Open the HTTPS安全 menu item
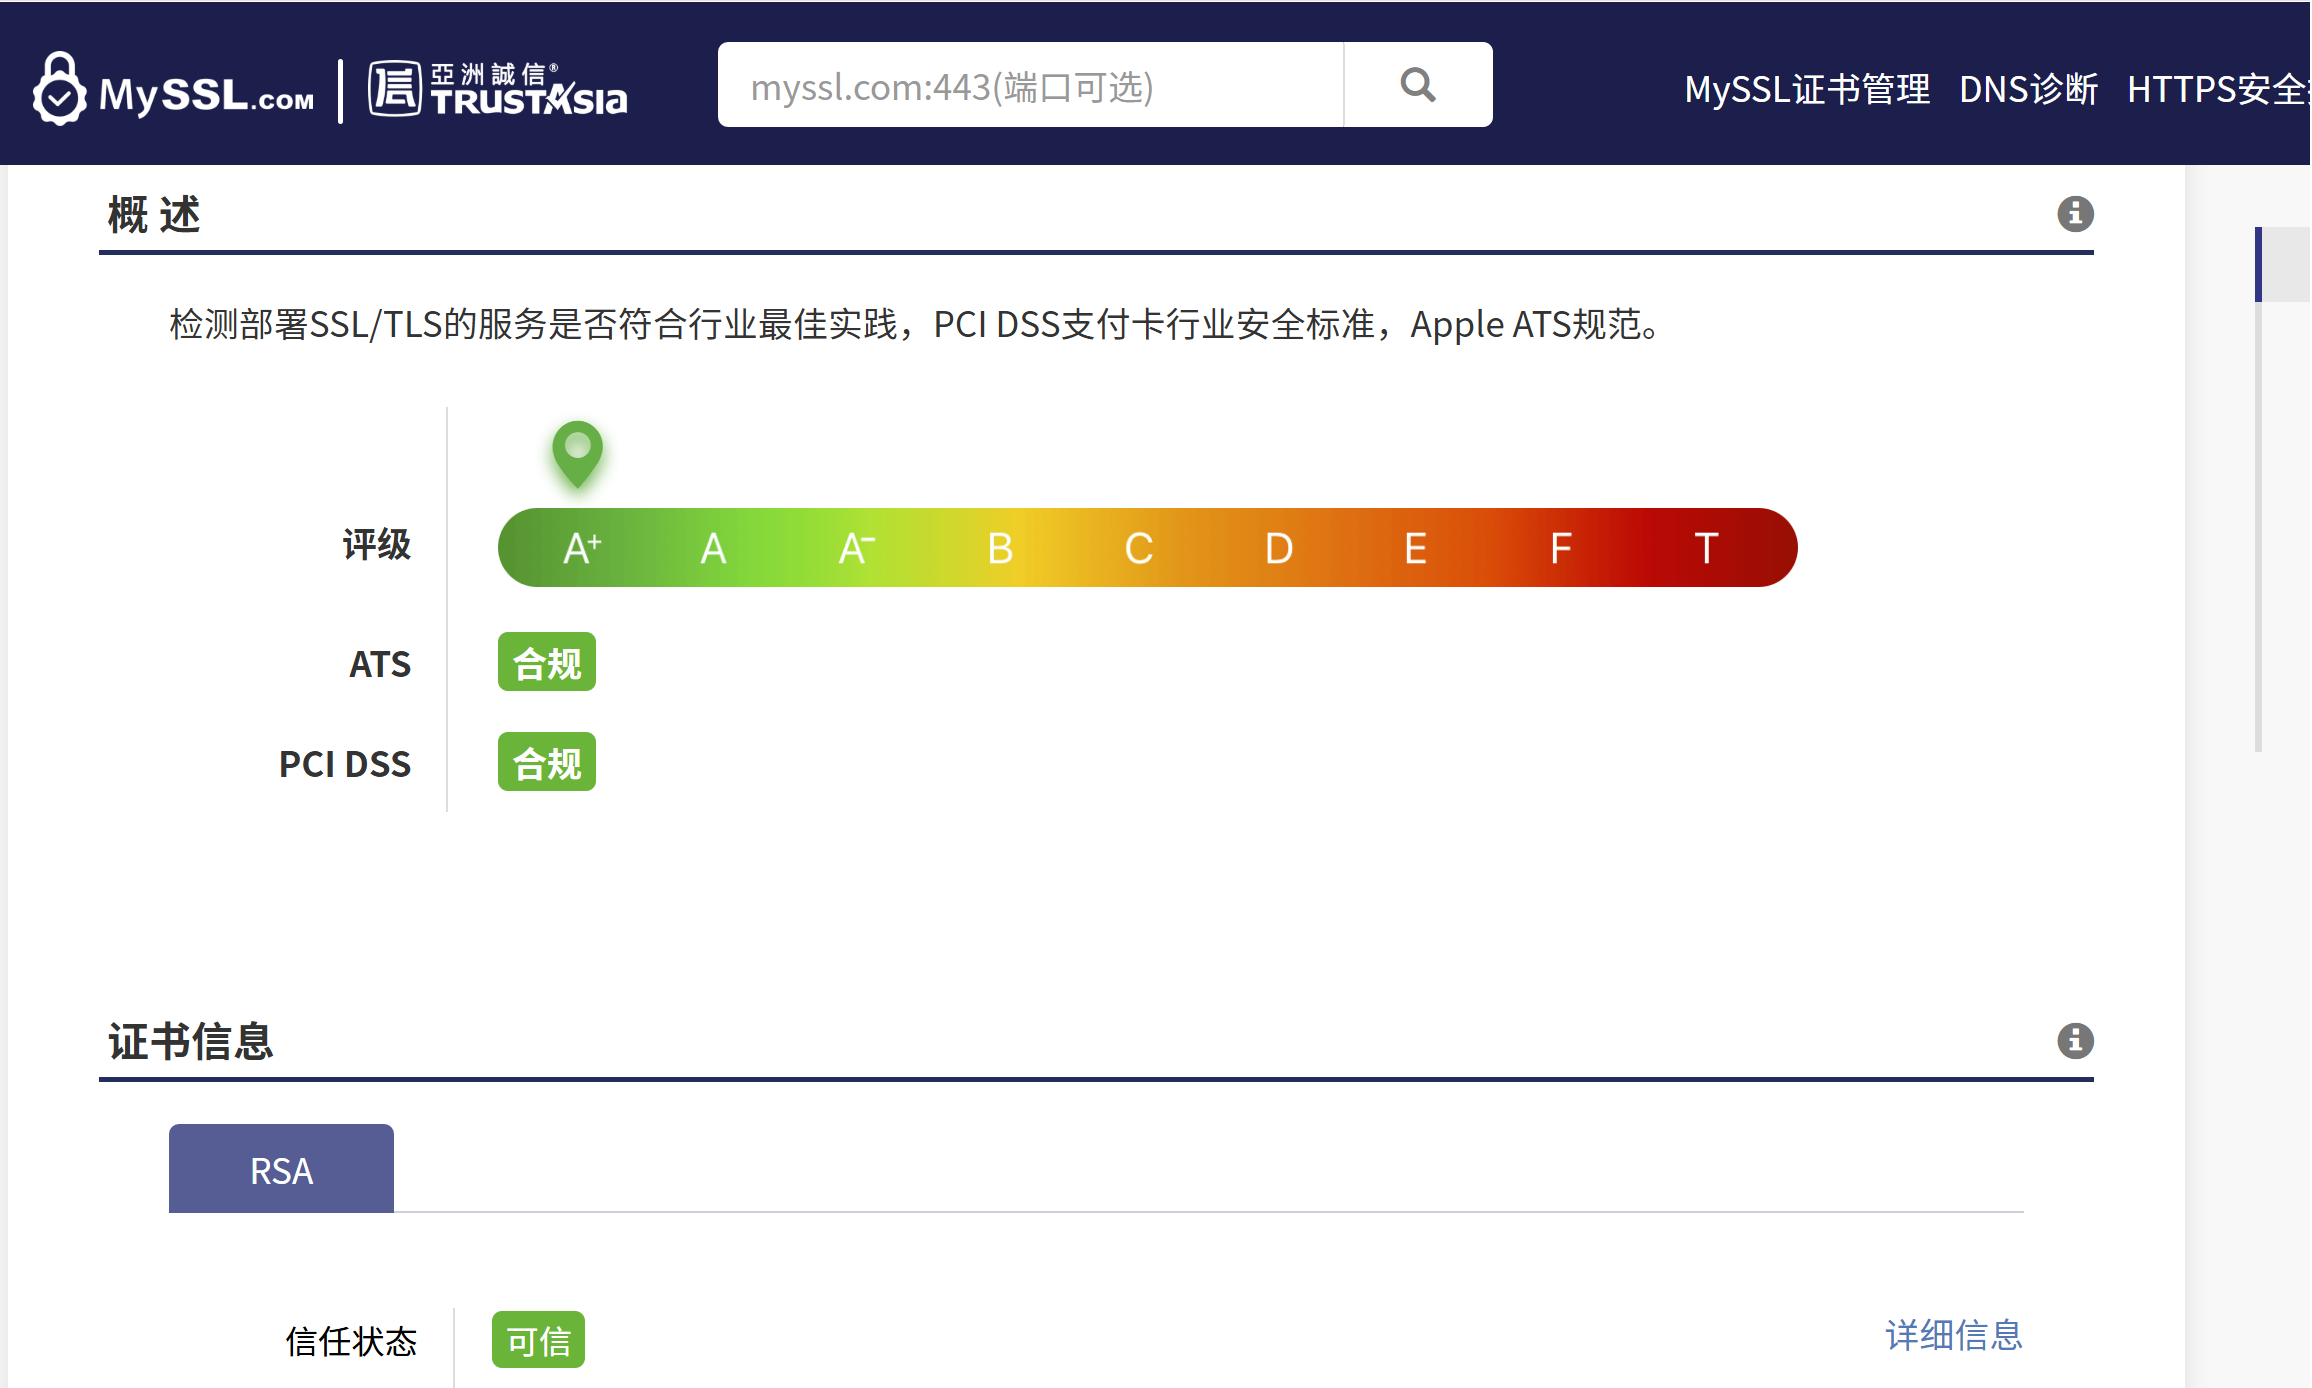Image resolution: width=2312 pixels, height=1388 pixels. (x=2216, y=89)
